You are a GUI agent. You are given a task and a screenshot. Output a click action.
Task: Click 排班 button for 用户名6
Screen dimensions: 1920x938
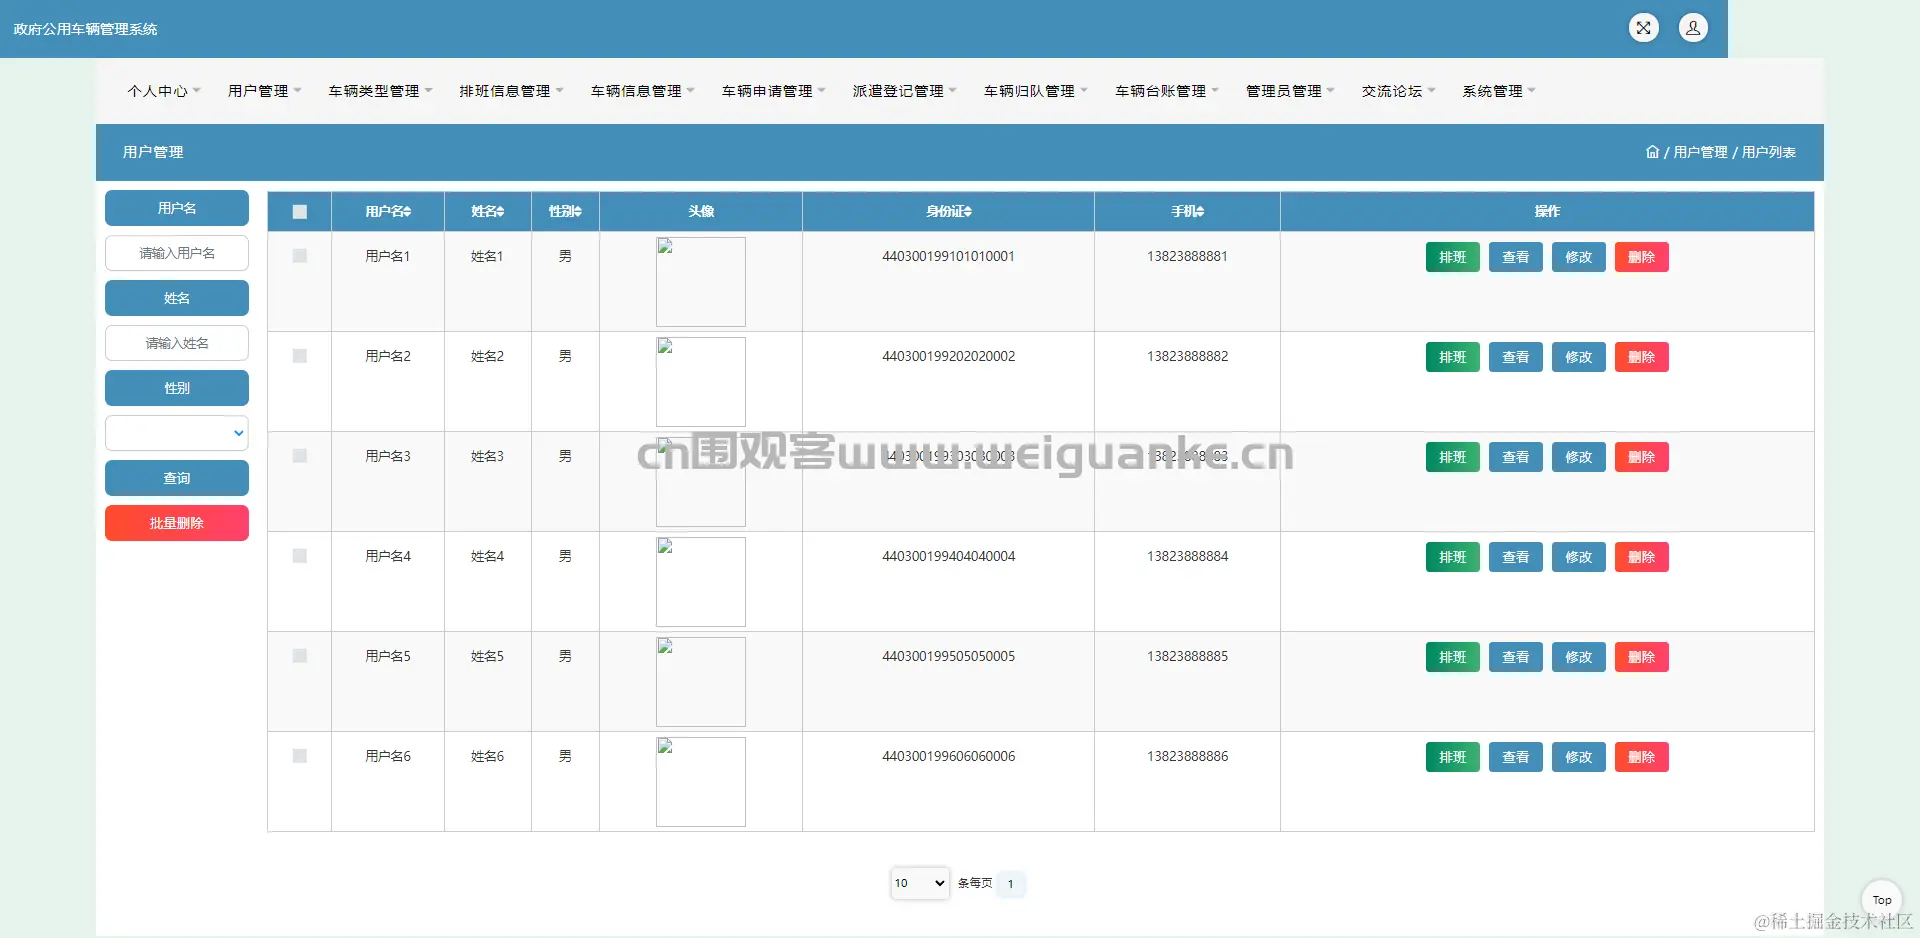pyautogui.click(x=1452, y=757)
